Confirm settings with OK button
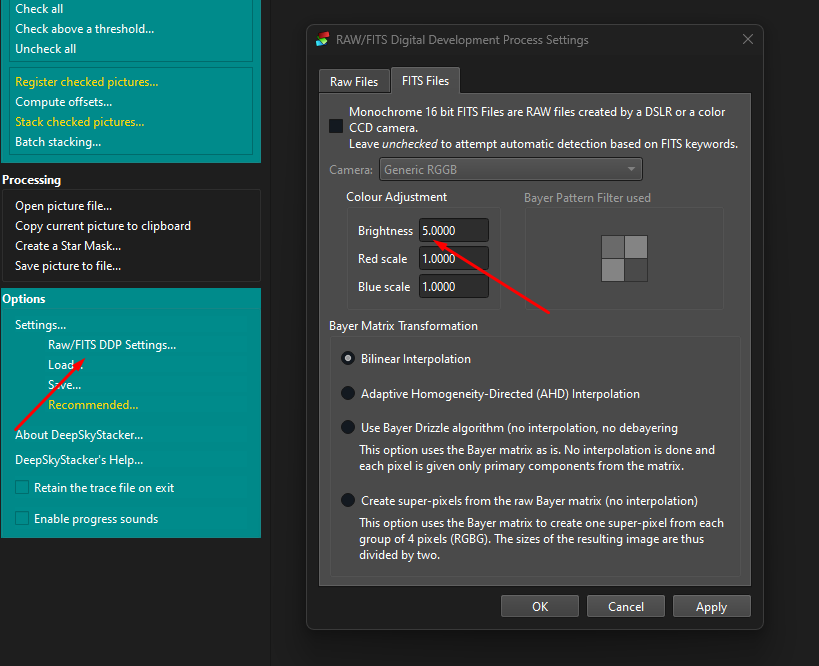Image resolution: width=819 pixels, height=666 pixels. 540,606
